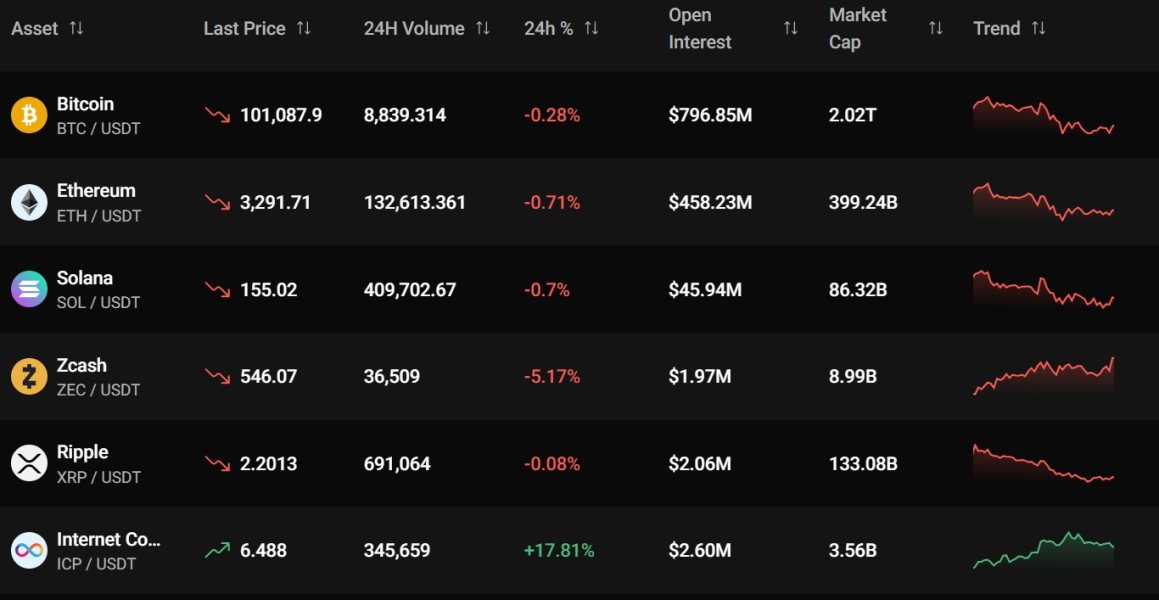Sort by Market Cap column arrows
Image resolution: width=1159 pixels, height=600 pixels.
(936, 28)
